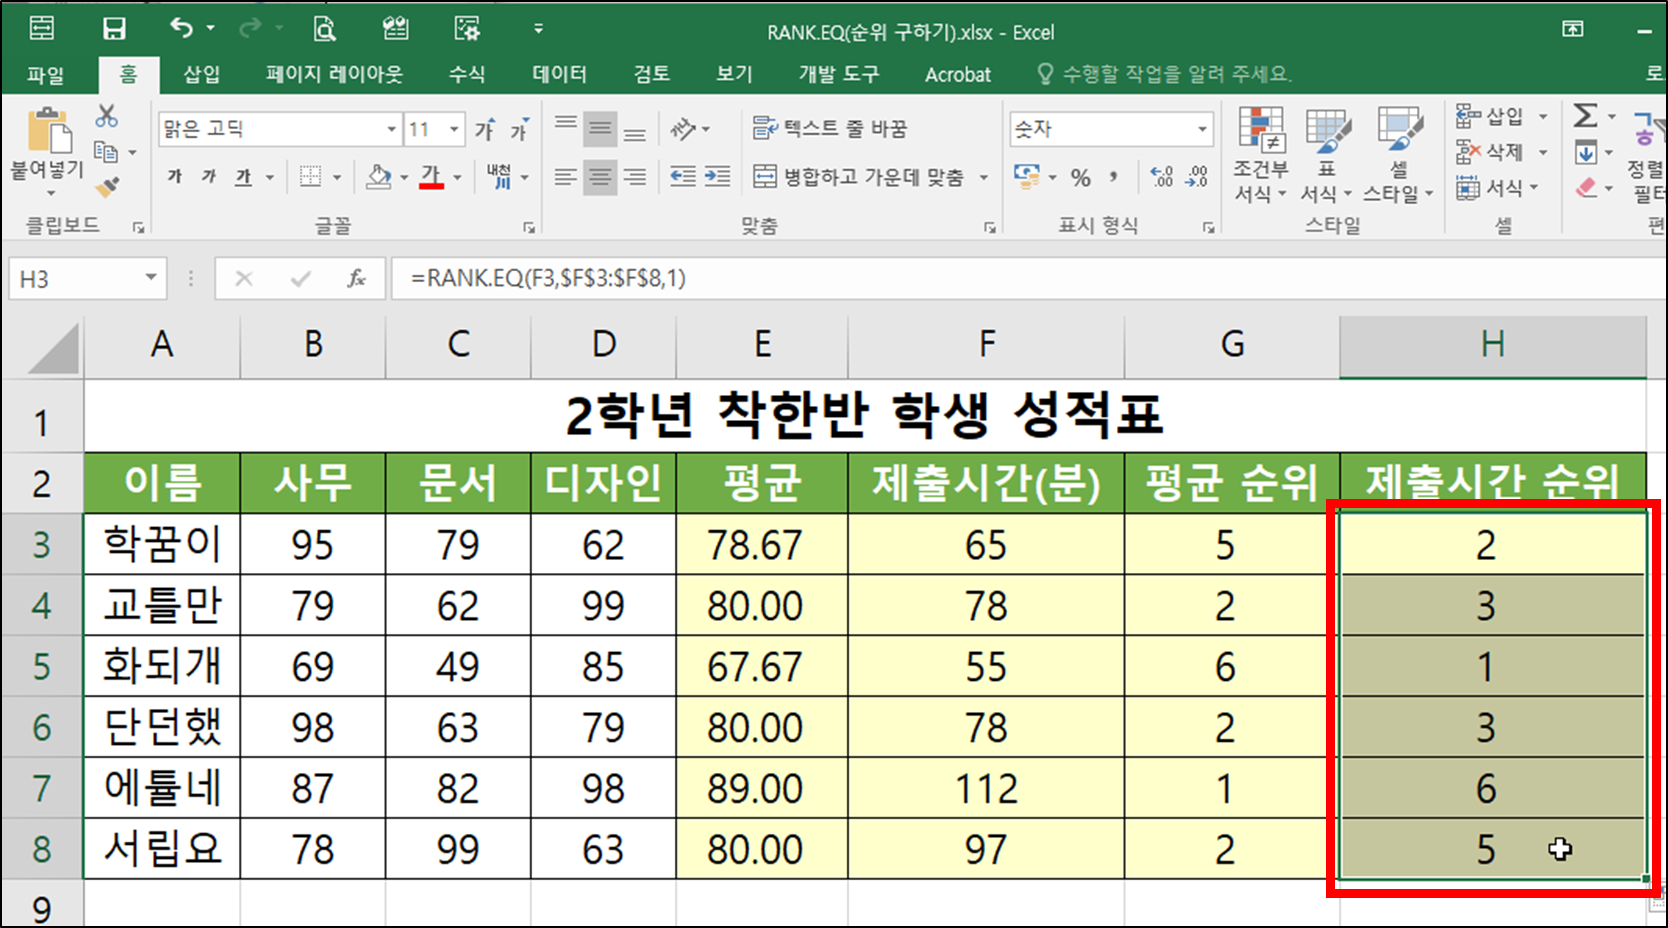
Task: Select the Format Painter brush icon
Action: 106,185
